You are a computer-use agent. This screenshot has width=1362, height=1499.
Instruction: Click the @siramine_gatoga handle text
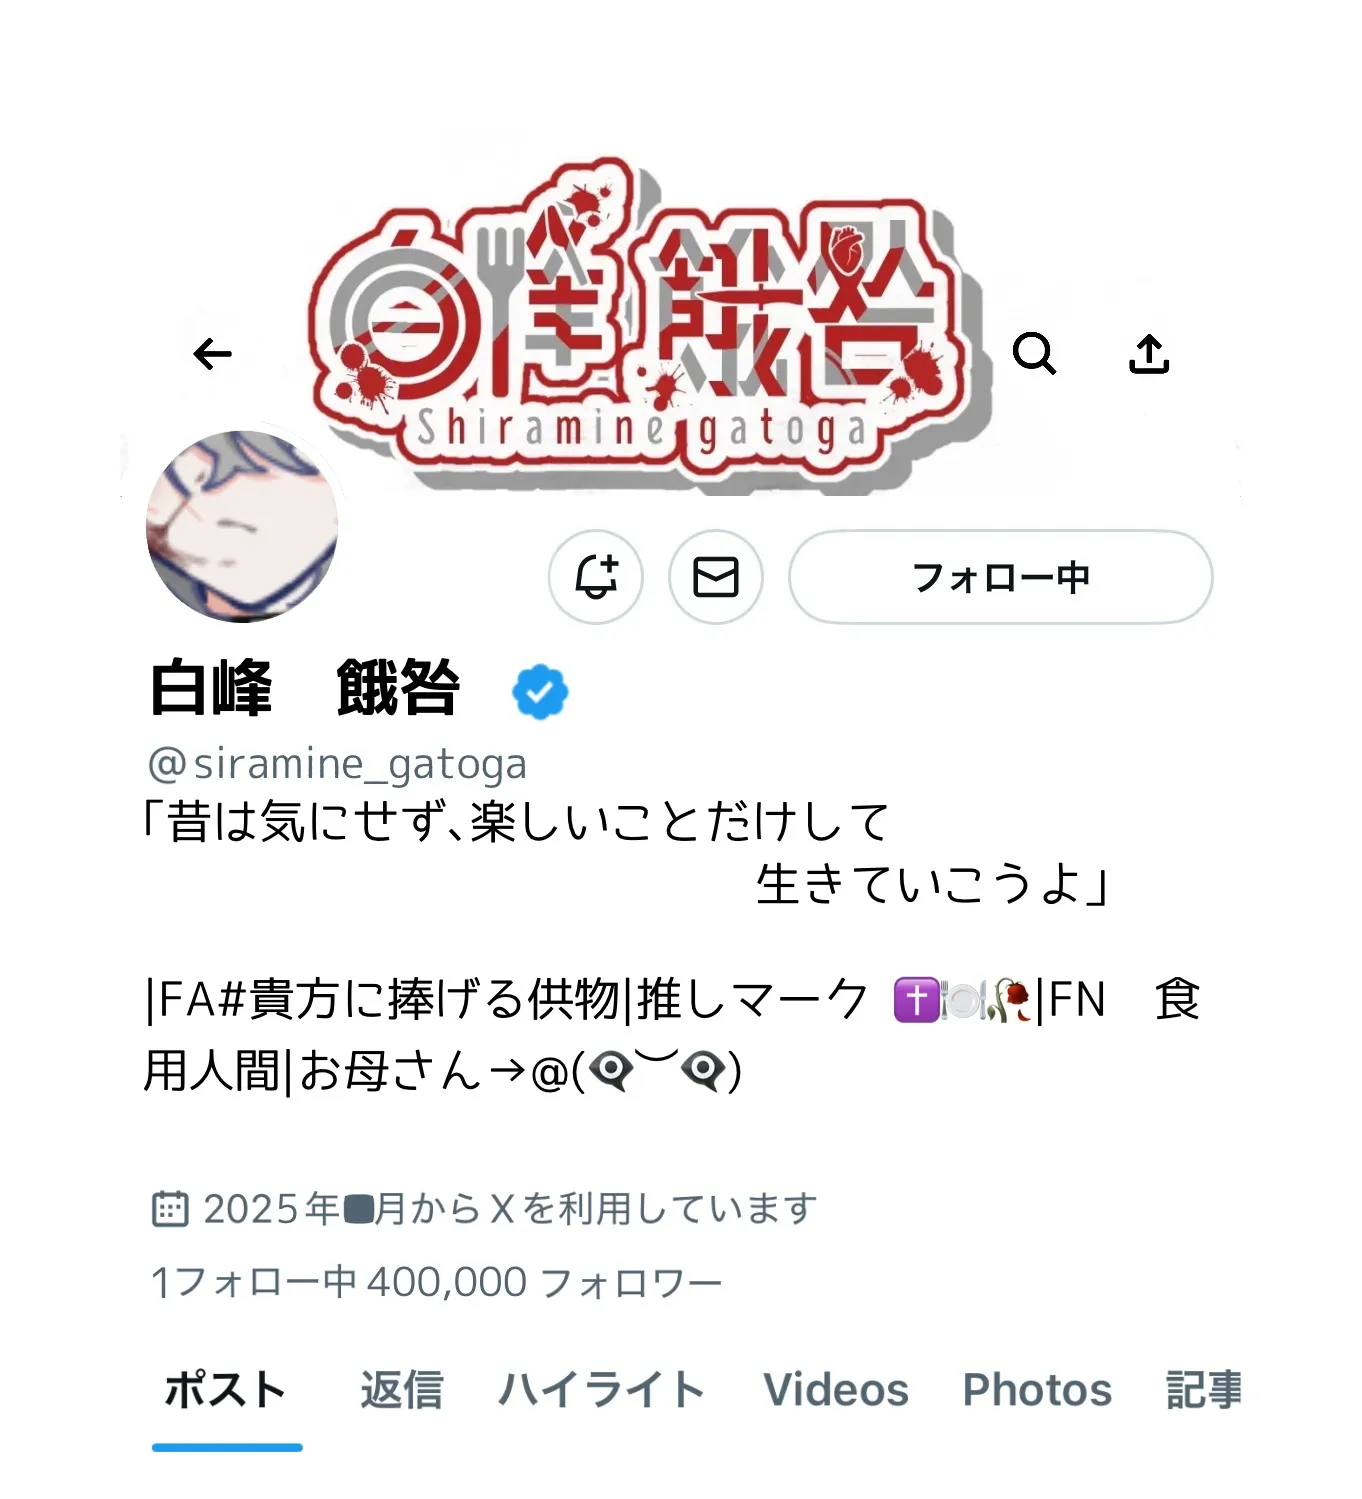337,764
